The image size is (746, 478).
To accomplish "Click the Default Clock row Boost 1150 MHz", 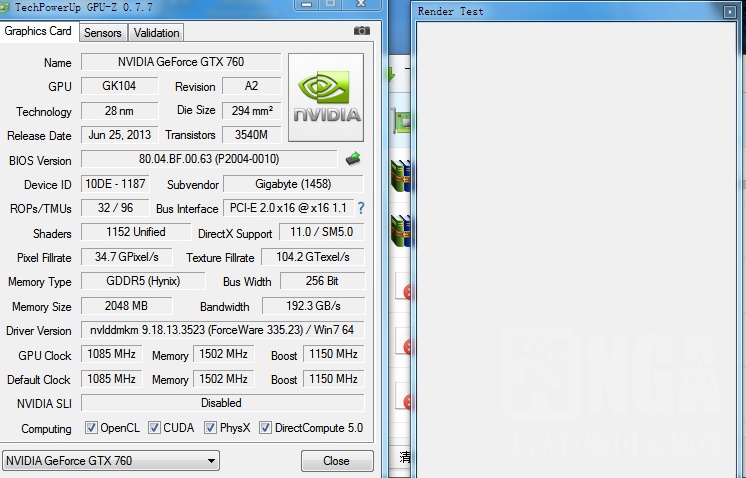I will pyautogui.click(x=334, y=379).
